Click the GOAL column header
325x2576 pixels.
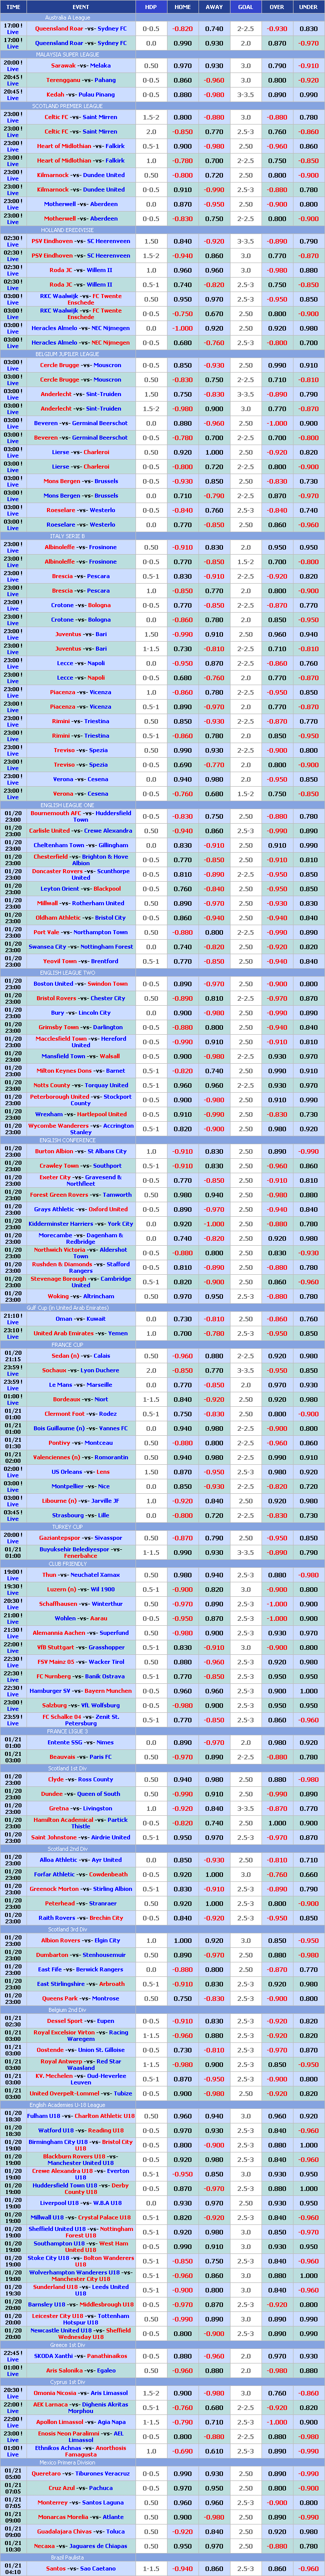pyautogui.click(x=245, y=7)
